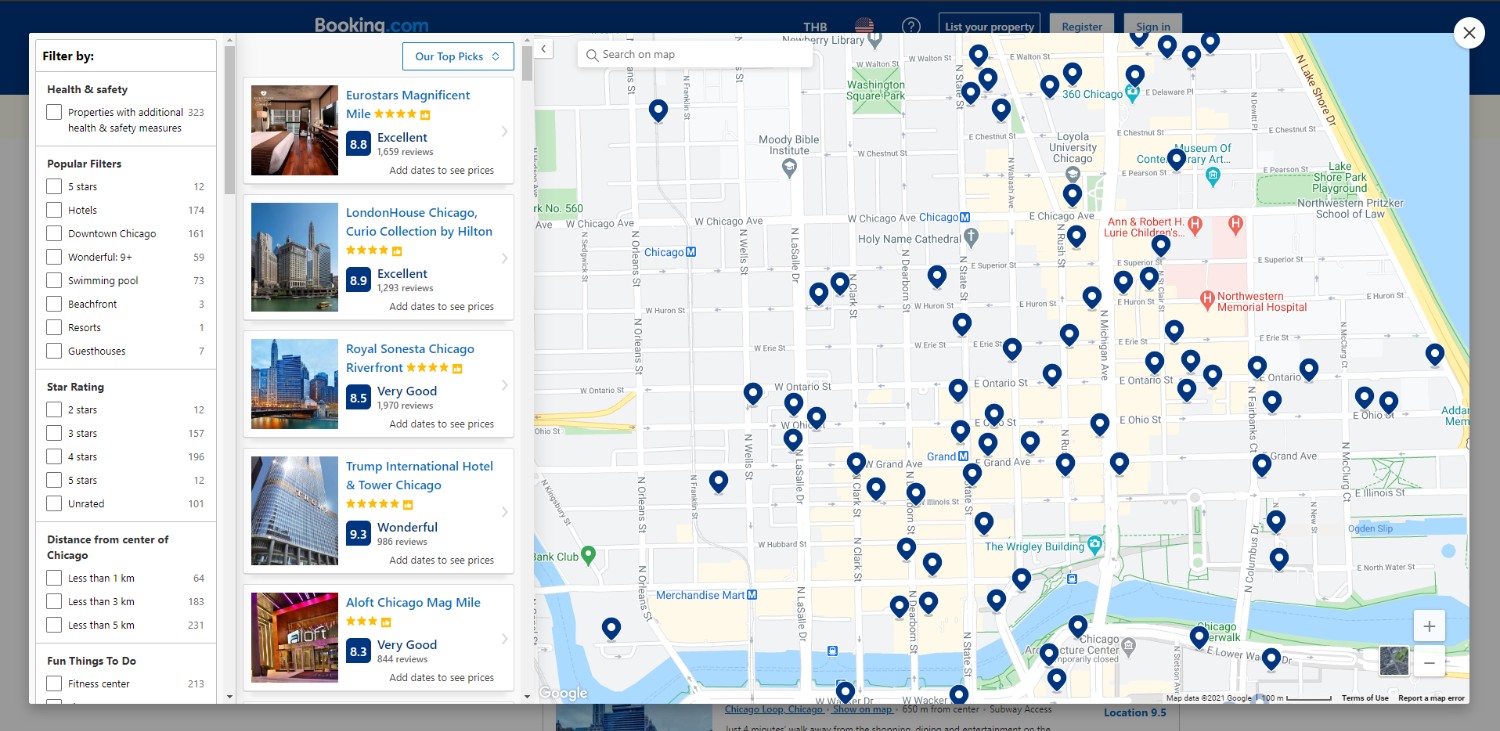Tick the Swimming pool filter
1500x731 pixels.
pos(54,280)
